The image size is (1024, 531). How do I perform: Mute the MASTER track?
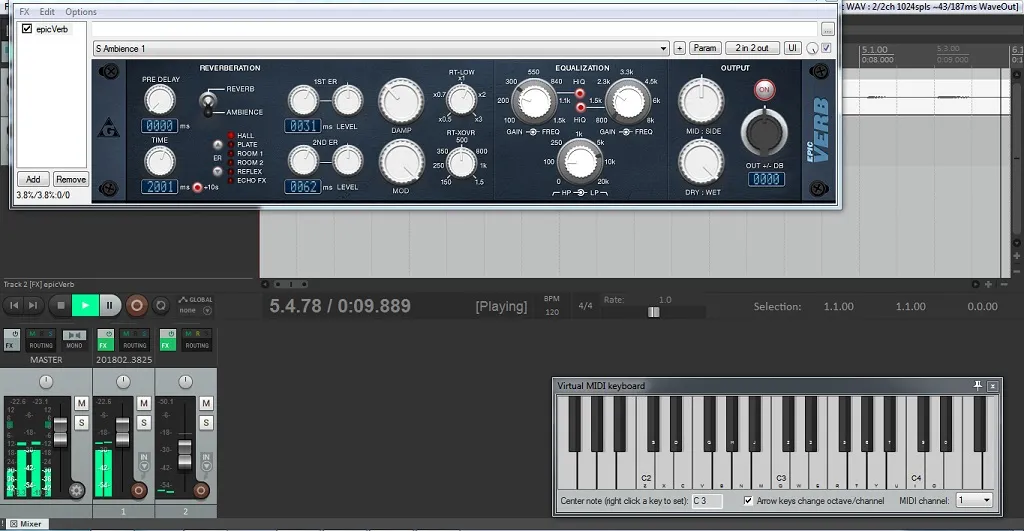[x=82, y=404]
